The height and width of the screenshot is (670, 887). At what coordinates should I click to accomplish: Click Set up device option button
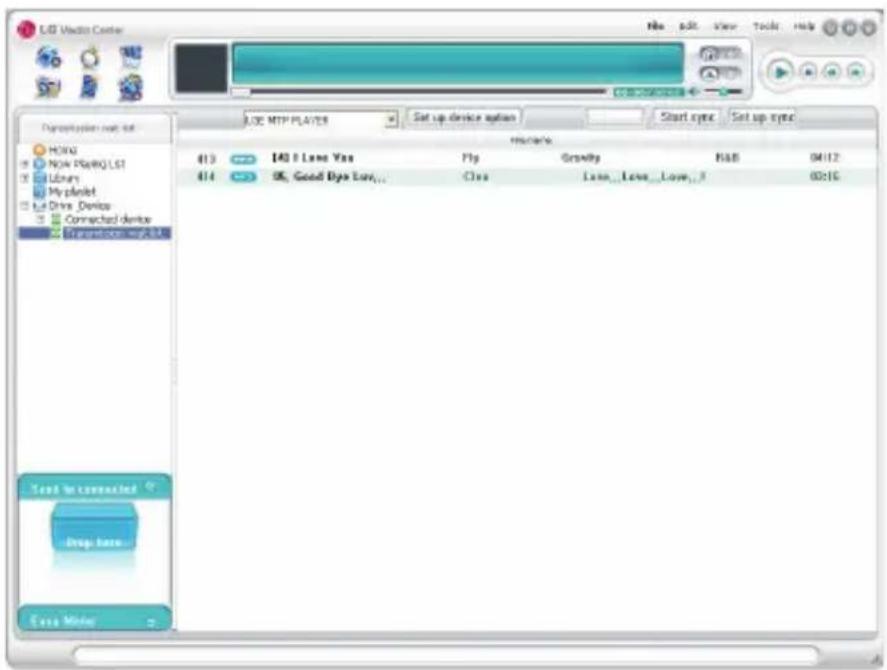click(x=464, y=118)
